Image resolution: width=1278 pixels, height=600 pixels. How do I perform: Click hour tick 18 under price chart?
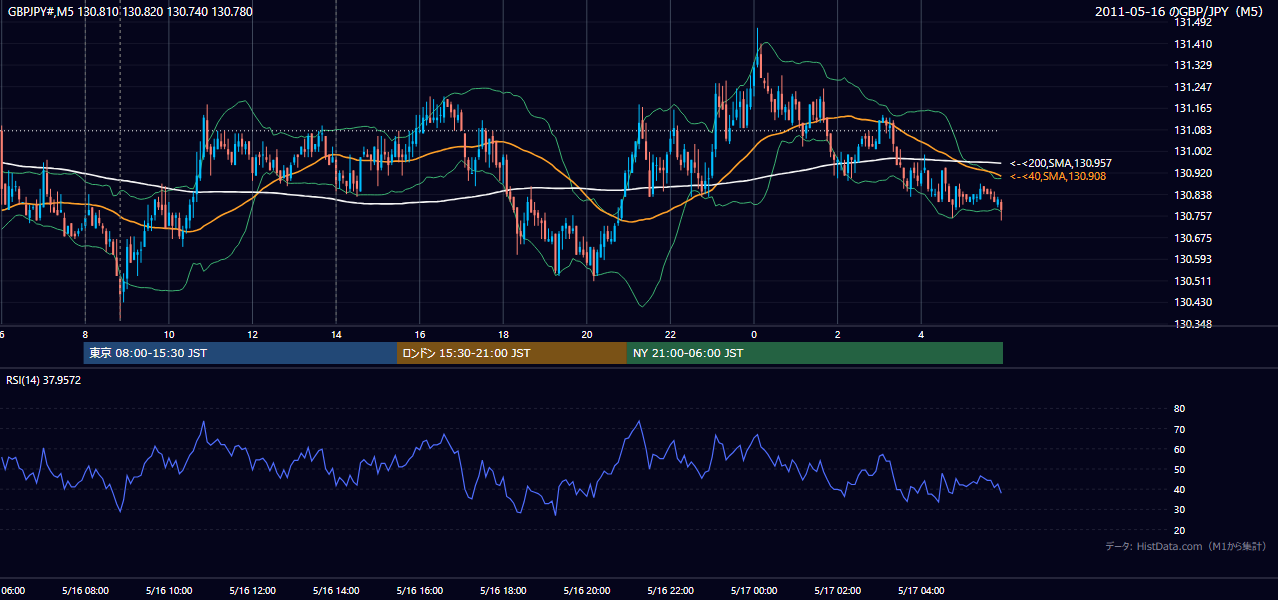(x=503, y=334)
